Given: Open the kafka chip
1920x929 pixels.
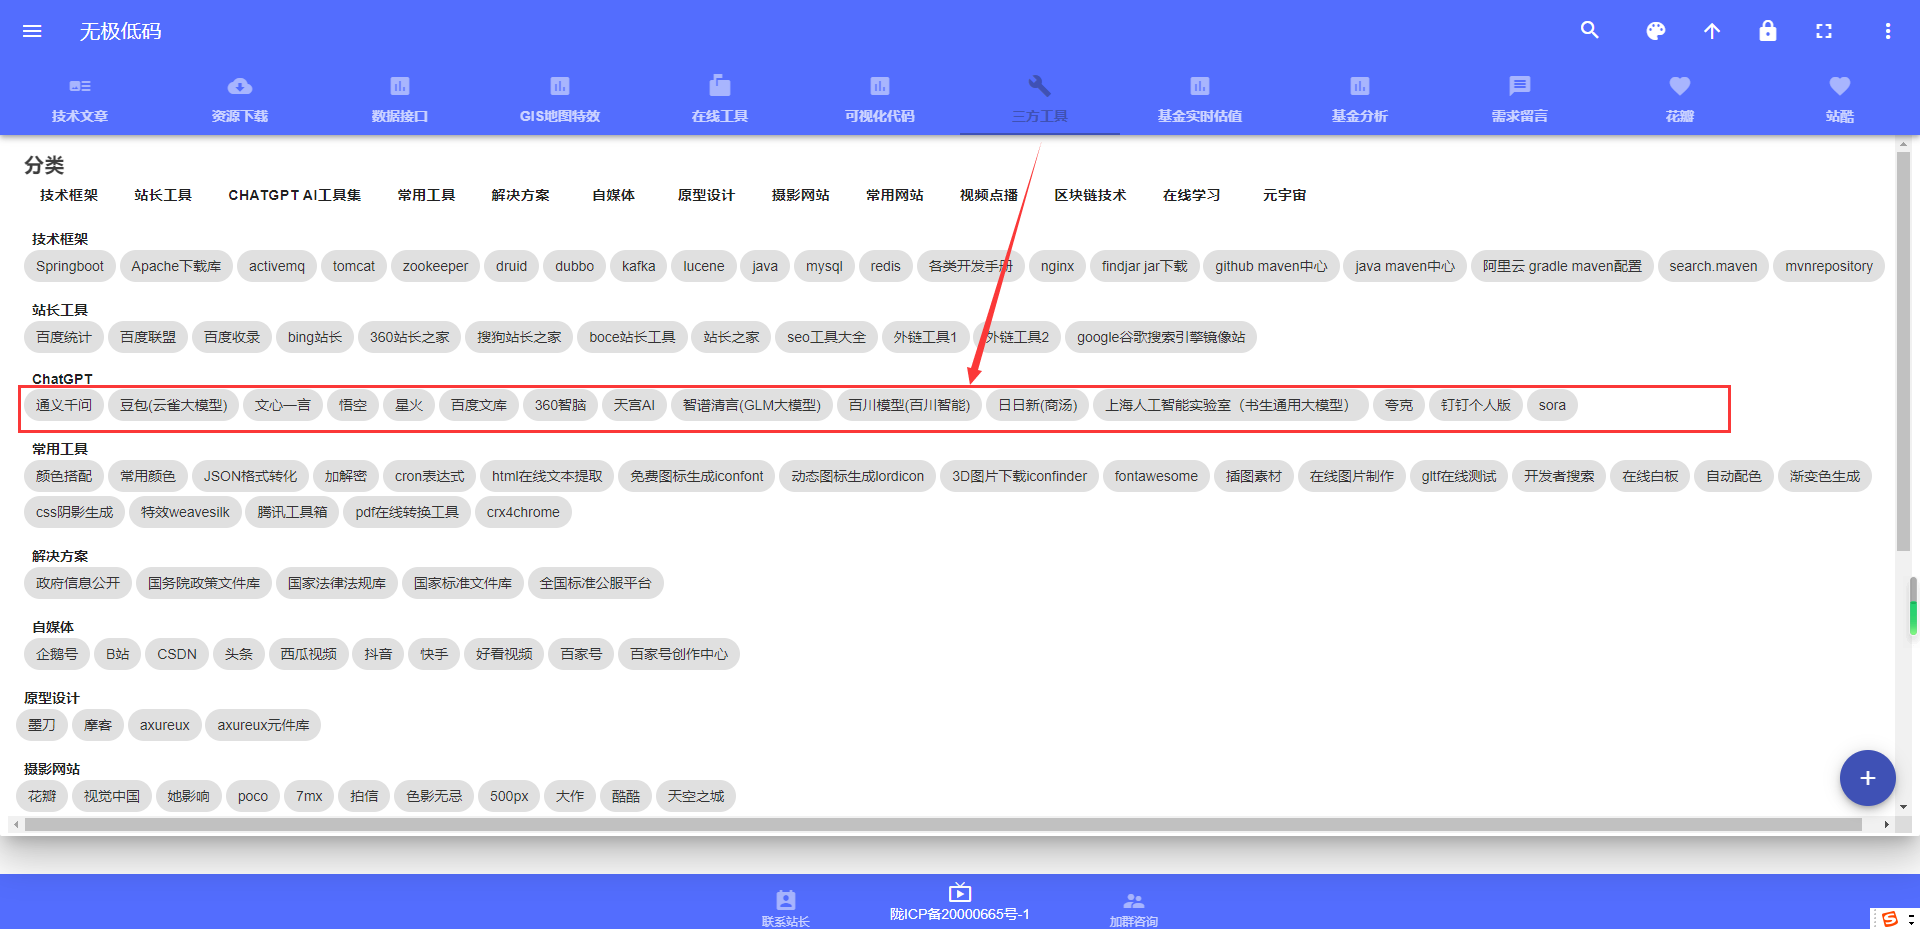Looking at the screenshot, I should (x=639, y=266).
